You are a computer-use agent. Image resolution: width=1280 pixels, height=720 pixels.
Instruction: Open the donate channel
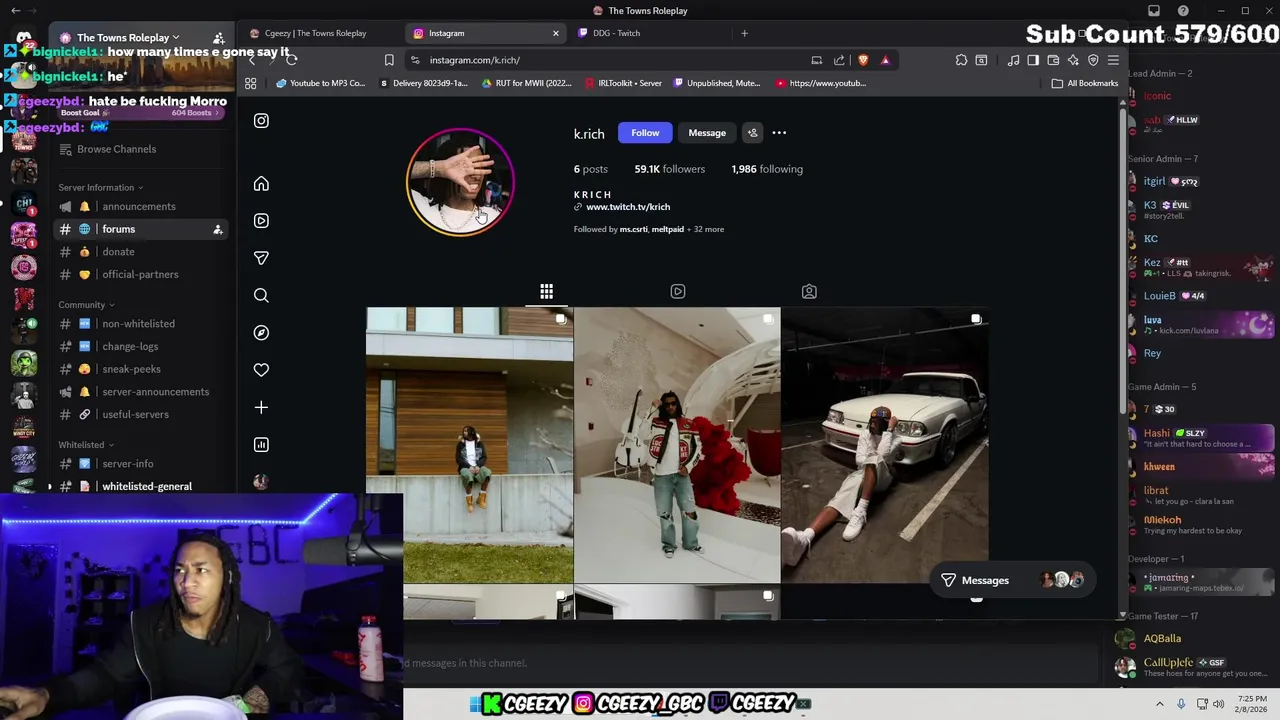coord(139,252)
